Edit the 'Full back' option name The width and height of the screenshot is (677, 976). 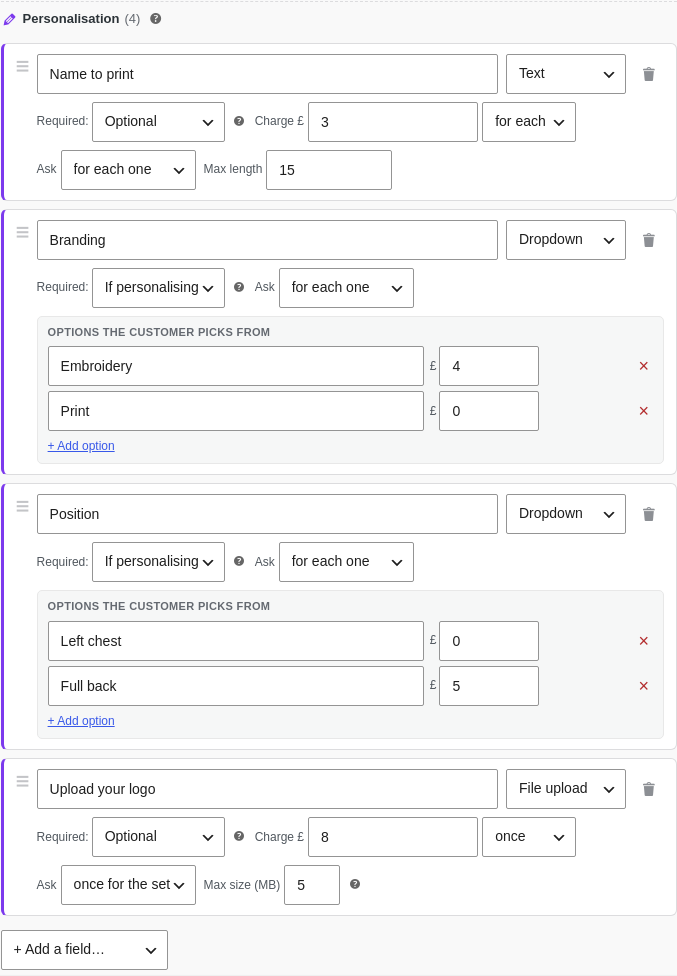point(236,686)
